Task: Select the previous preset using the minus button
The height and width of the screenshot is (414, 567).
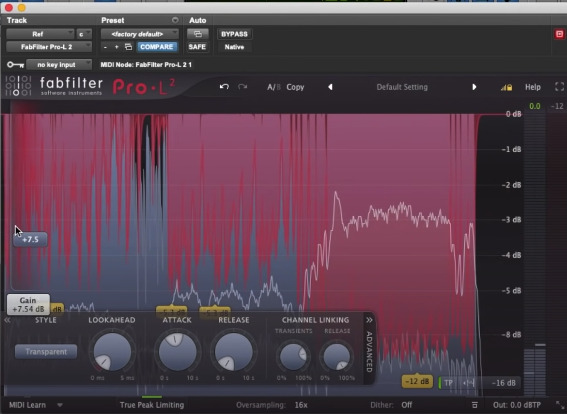Action: click(105, 47)
